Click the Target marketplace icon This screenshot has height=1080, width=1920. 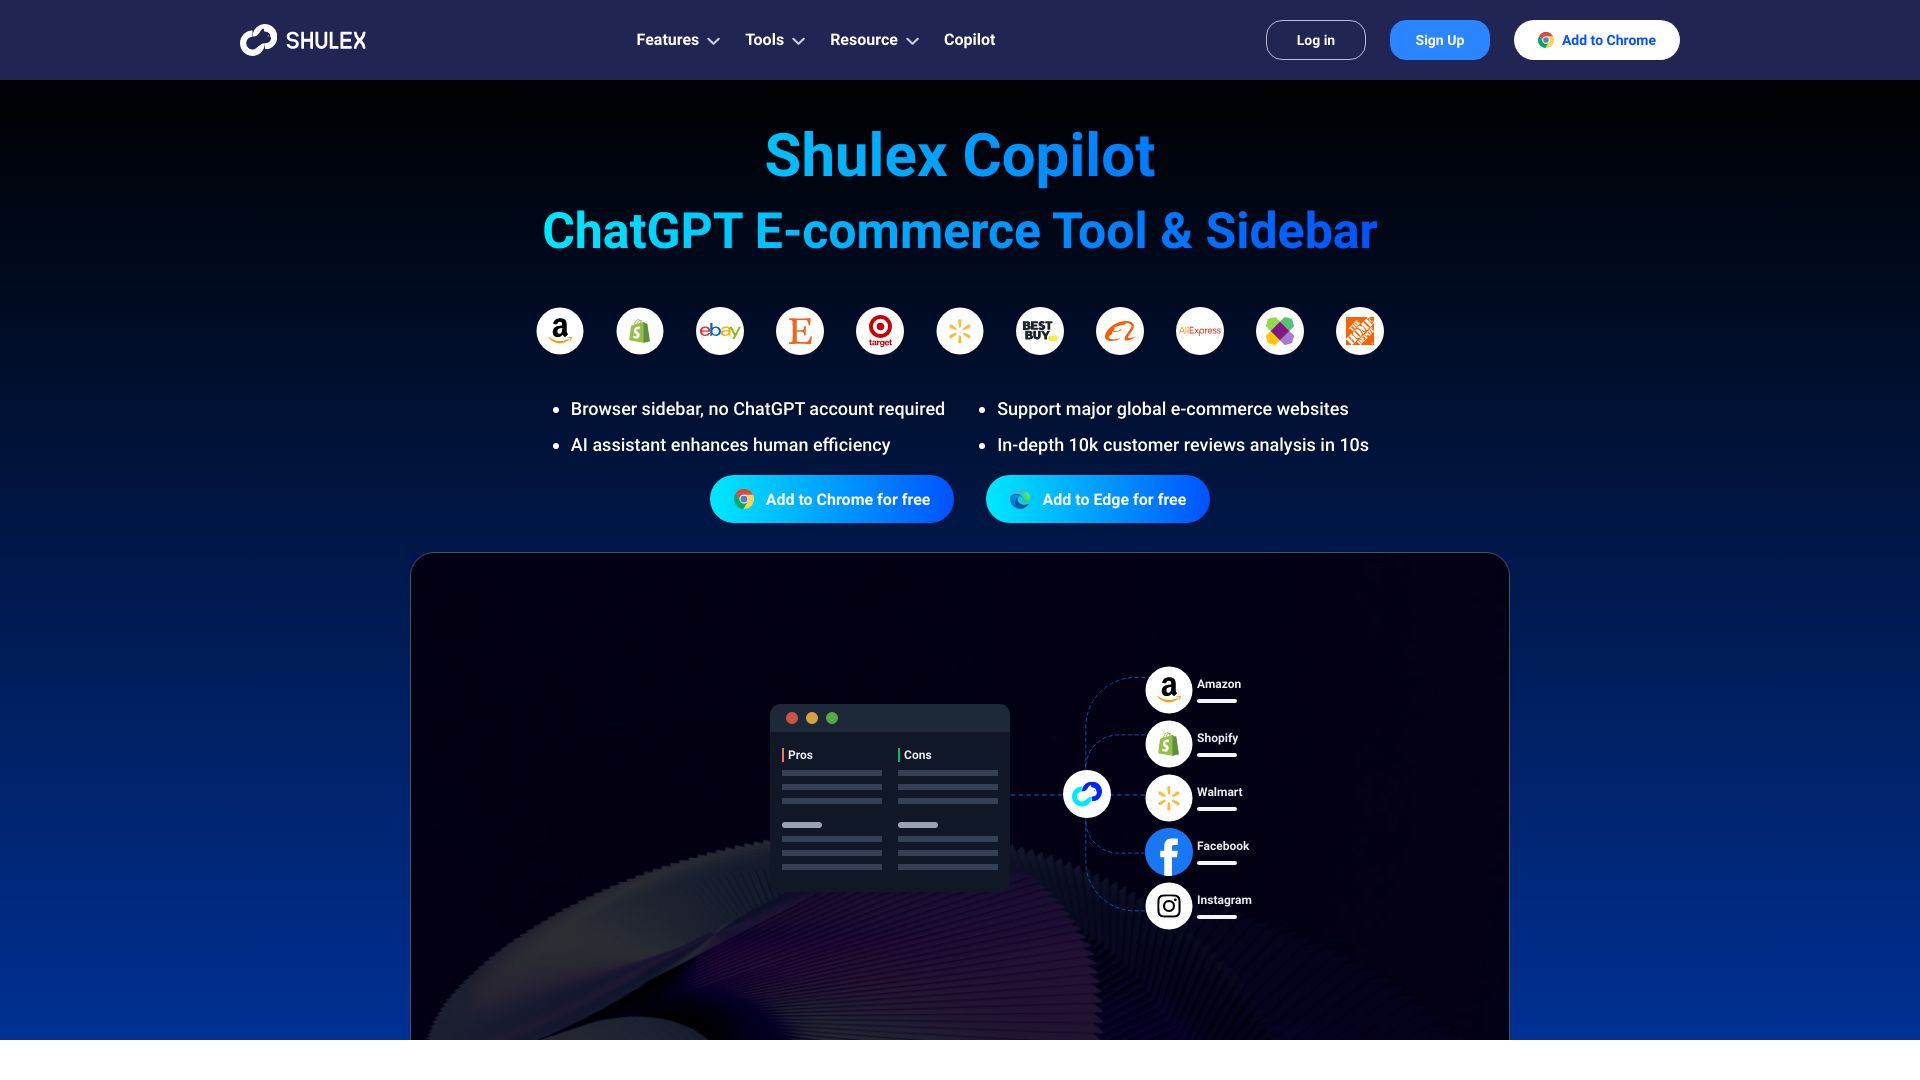pyautogui.click(x=880, y=331)
